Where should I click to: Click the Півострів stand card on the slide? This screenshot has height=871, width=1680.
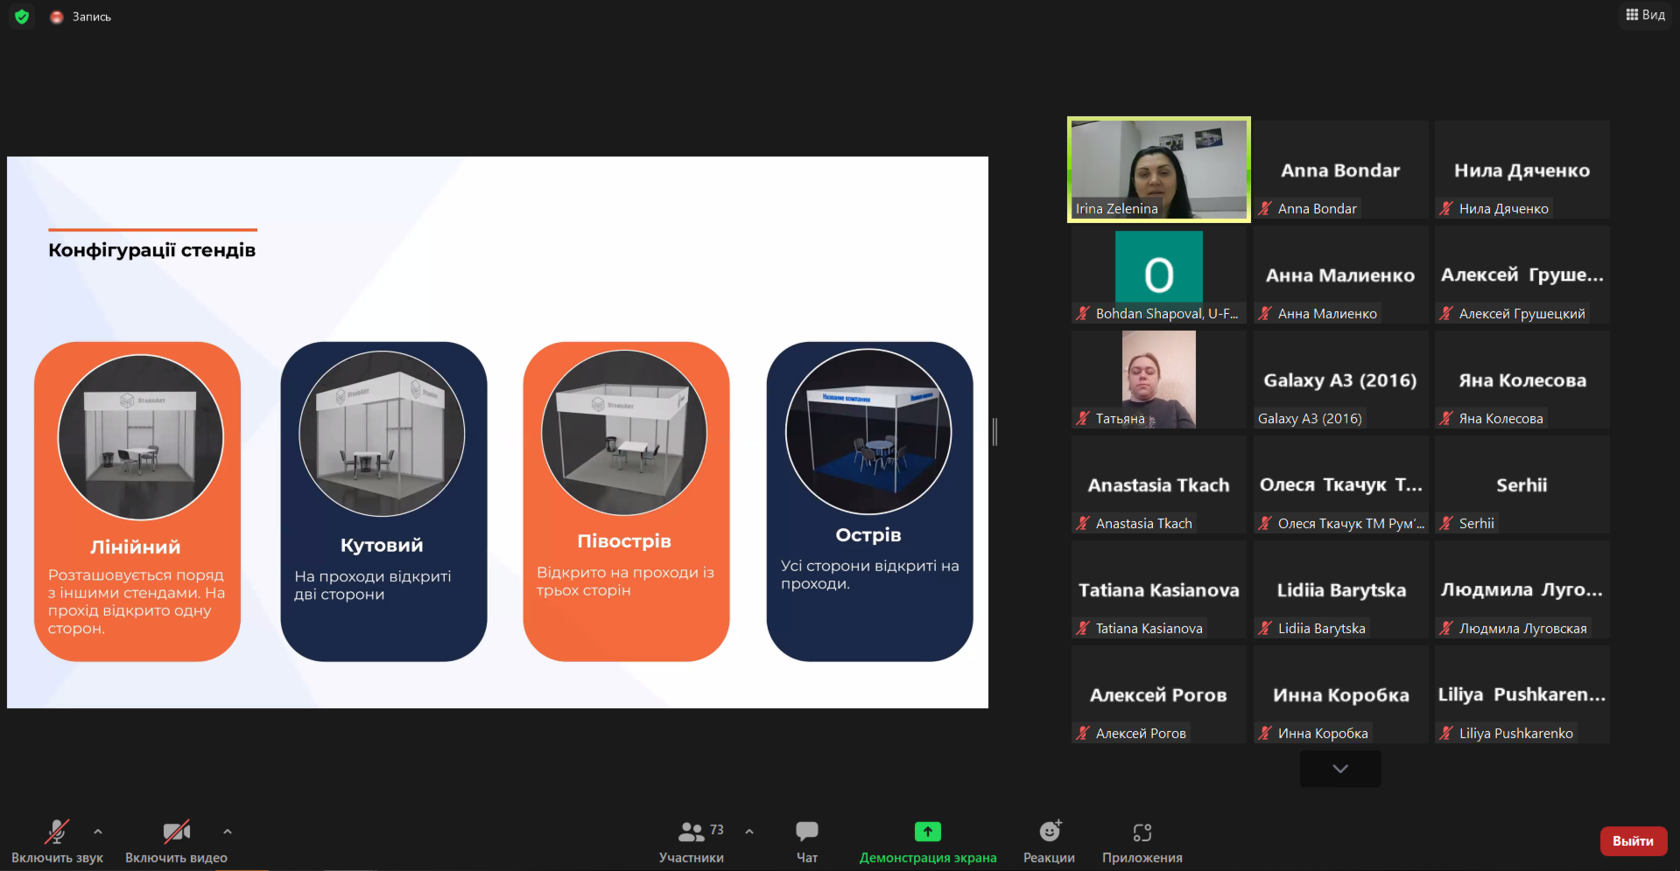coord(626,501)
